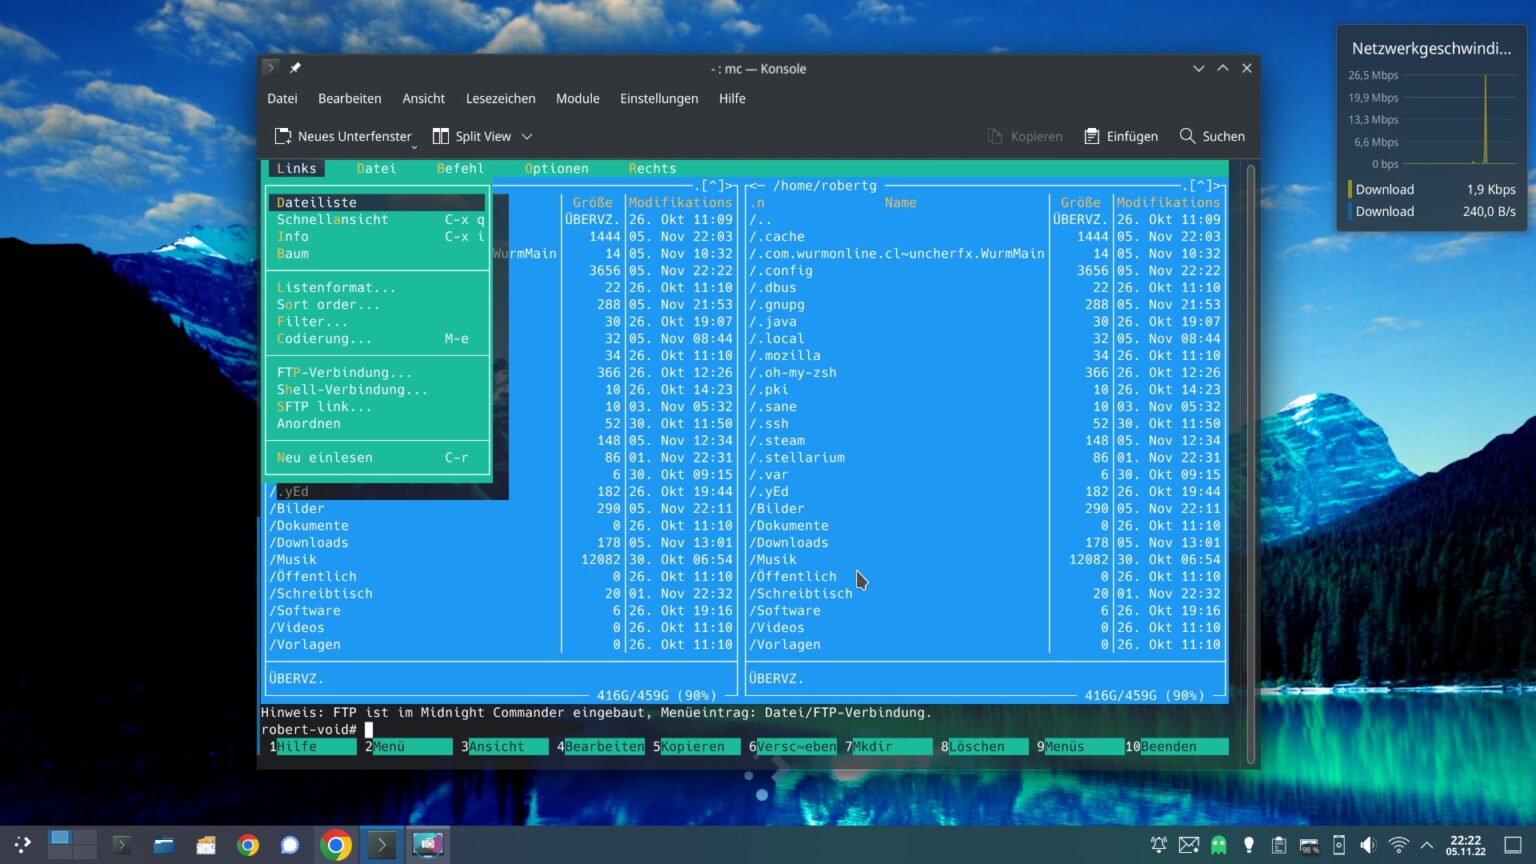Open the phone connection tray icon

tap(1339, 845)
